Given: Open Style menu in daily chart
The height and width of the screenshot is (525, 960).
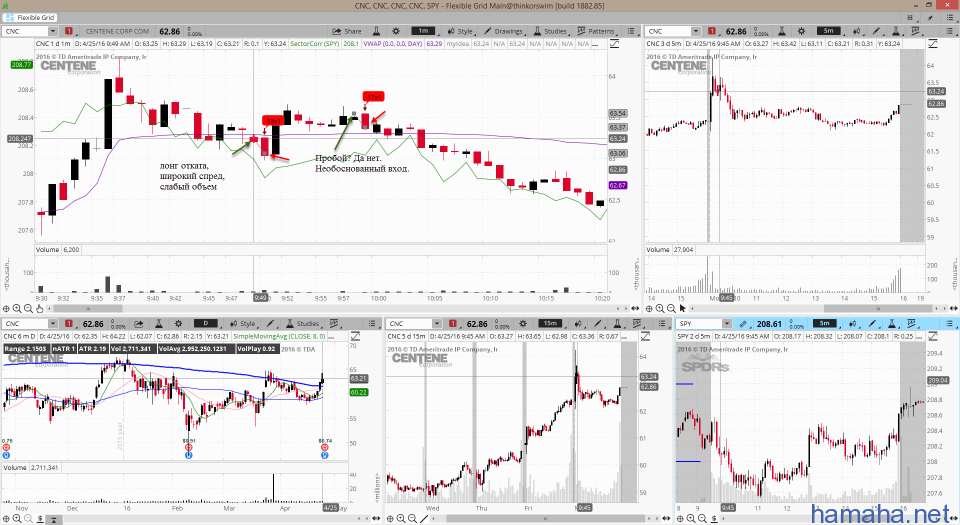Looking at the screenshot, I should pos(242,324).
